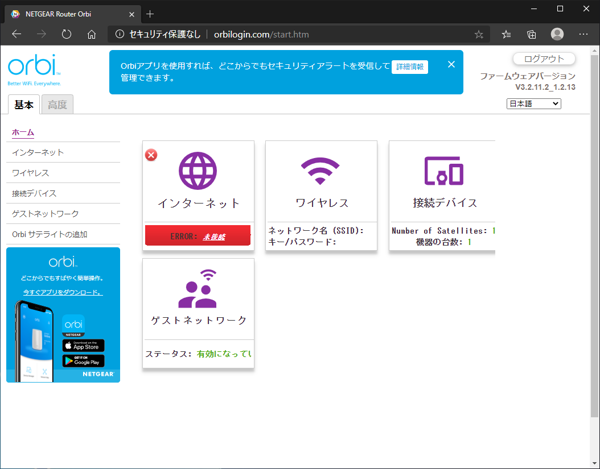Viewport: 600px width, 469px height.
Task: Go to browser home page icon
Action: [91, 34]
